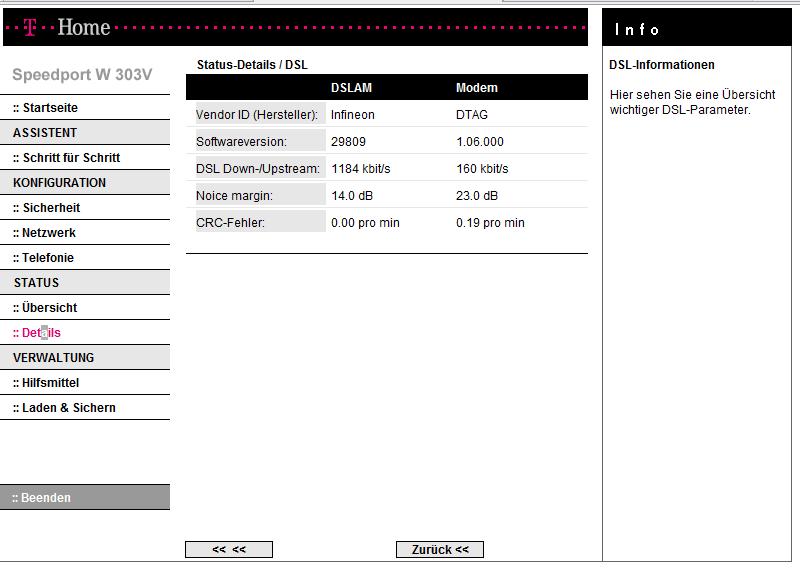This screenshot has width=800, height=568.
Task: Open Laden & Sichern page
Action: pos(64,408)
